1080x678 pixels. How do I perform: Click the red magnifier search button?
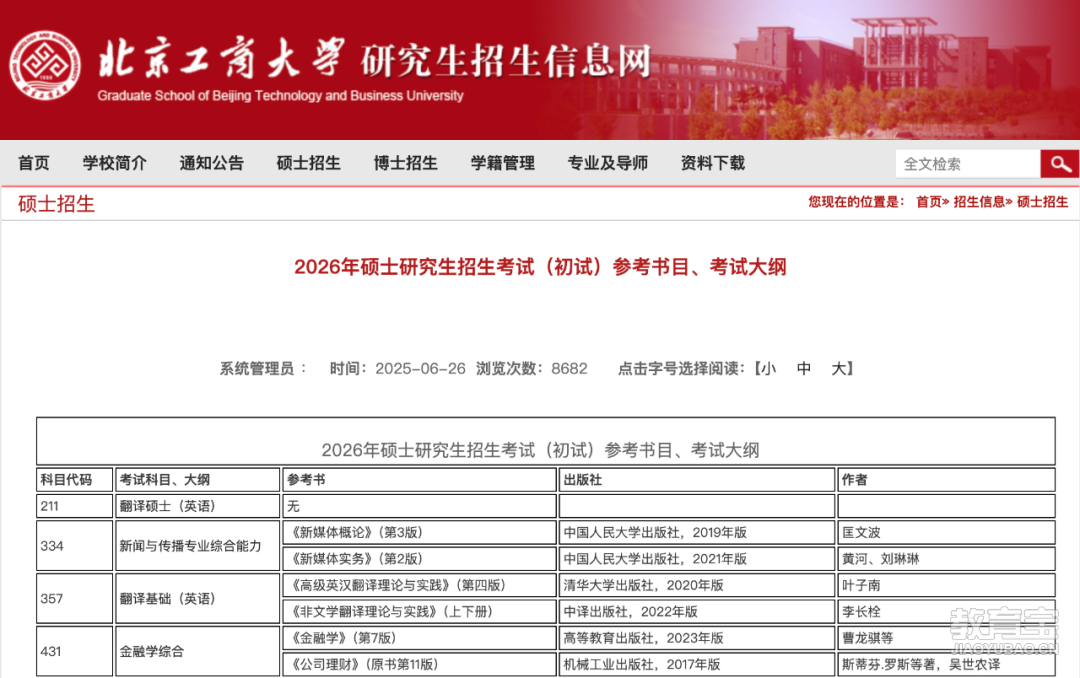coord(1059,164)
